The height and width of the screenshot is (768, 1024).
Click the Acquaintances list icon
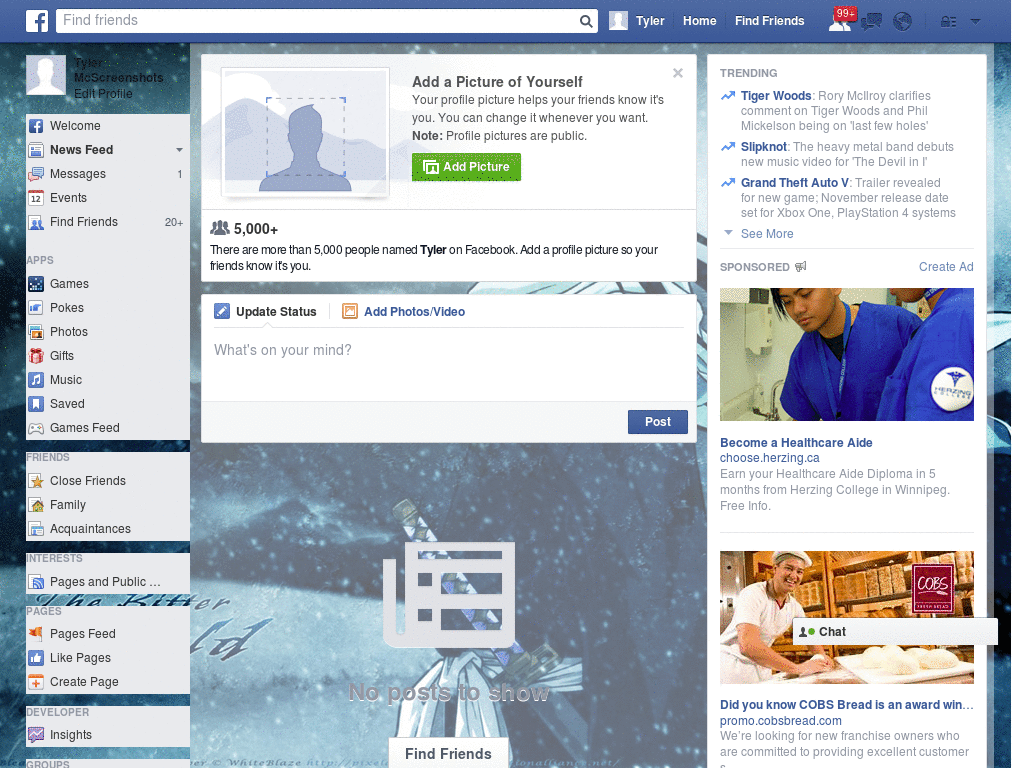tap(36, 529)
